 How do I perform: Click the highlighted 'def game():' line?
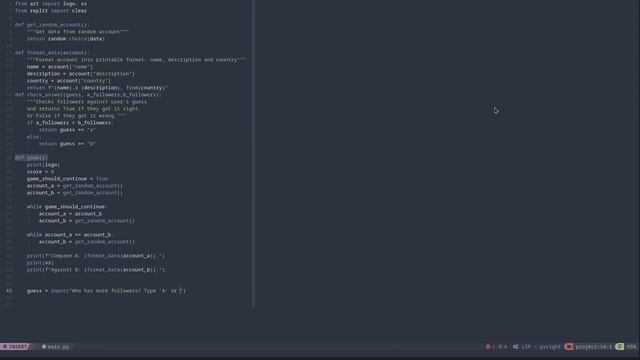[x=31, y=158]
